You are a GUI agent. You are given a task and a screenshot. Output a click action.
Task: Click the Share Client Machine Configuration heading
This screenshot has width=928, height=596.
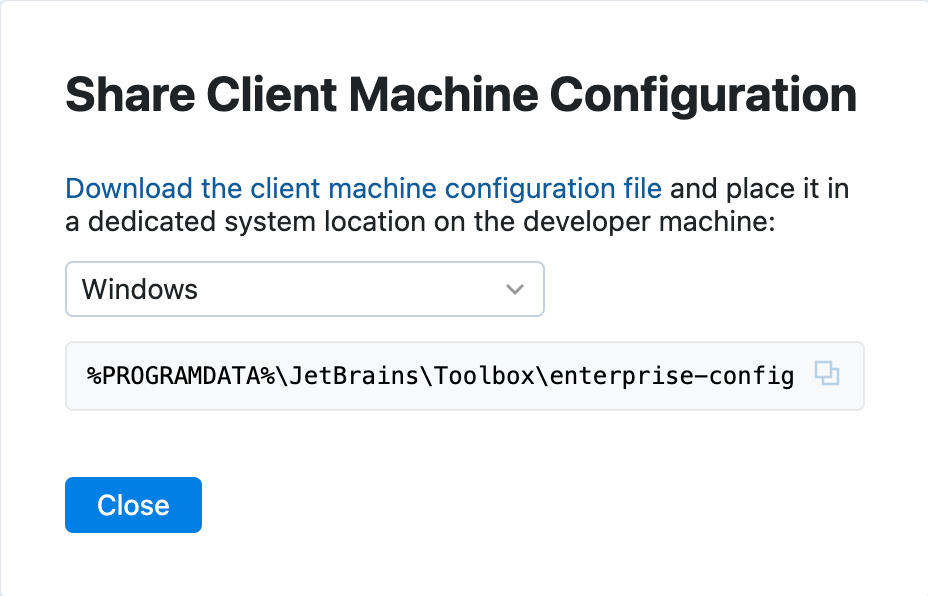click(x=460, y=94)
